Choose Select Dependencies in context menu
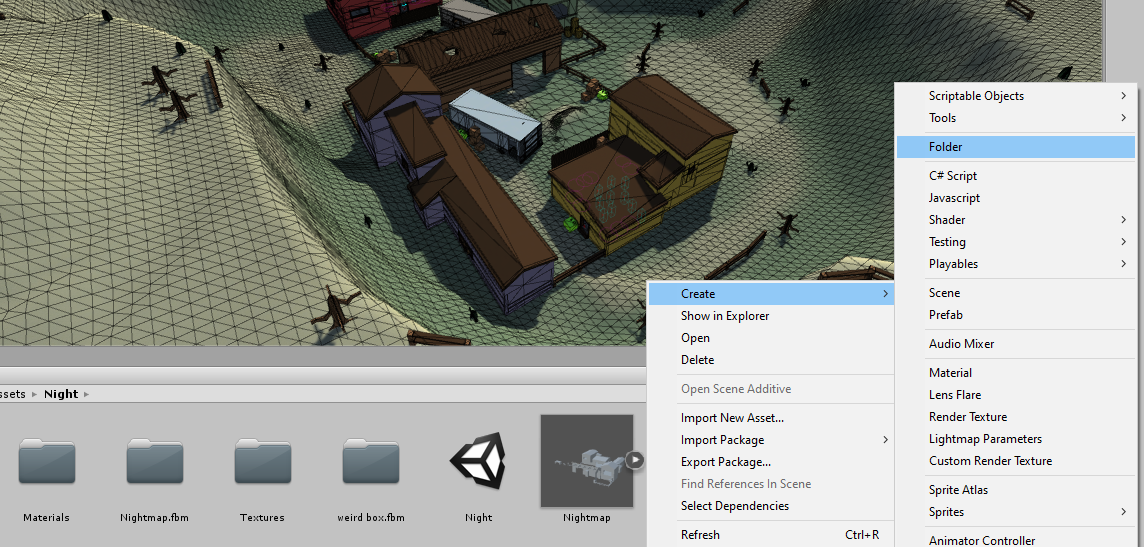The height and width of the screenshot is (547, 1144). (x=771, y=505)
